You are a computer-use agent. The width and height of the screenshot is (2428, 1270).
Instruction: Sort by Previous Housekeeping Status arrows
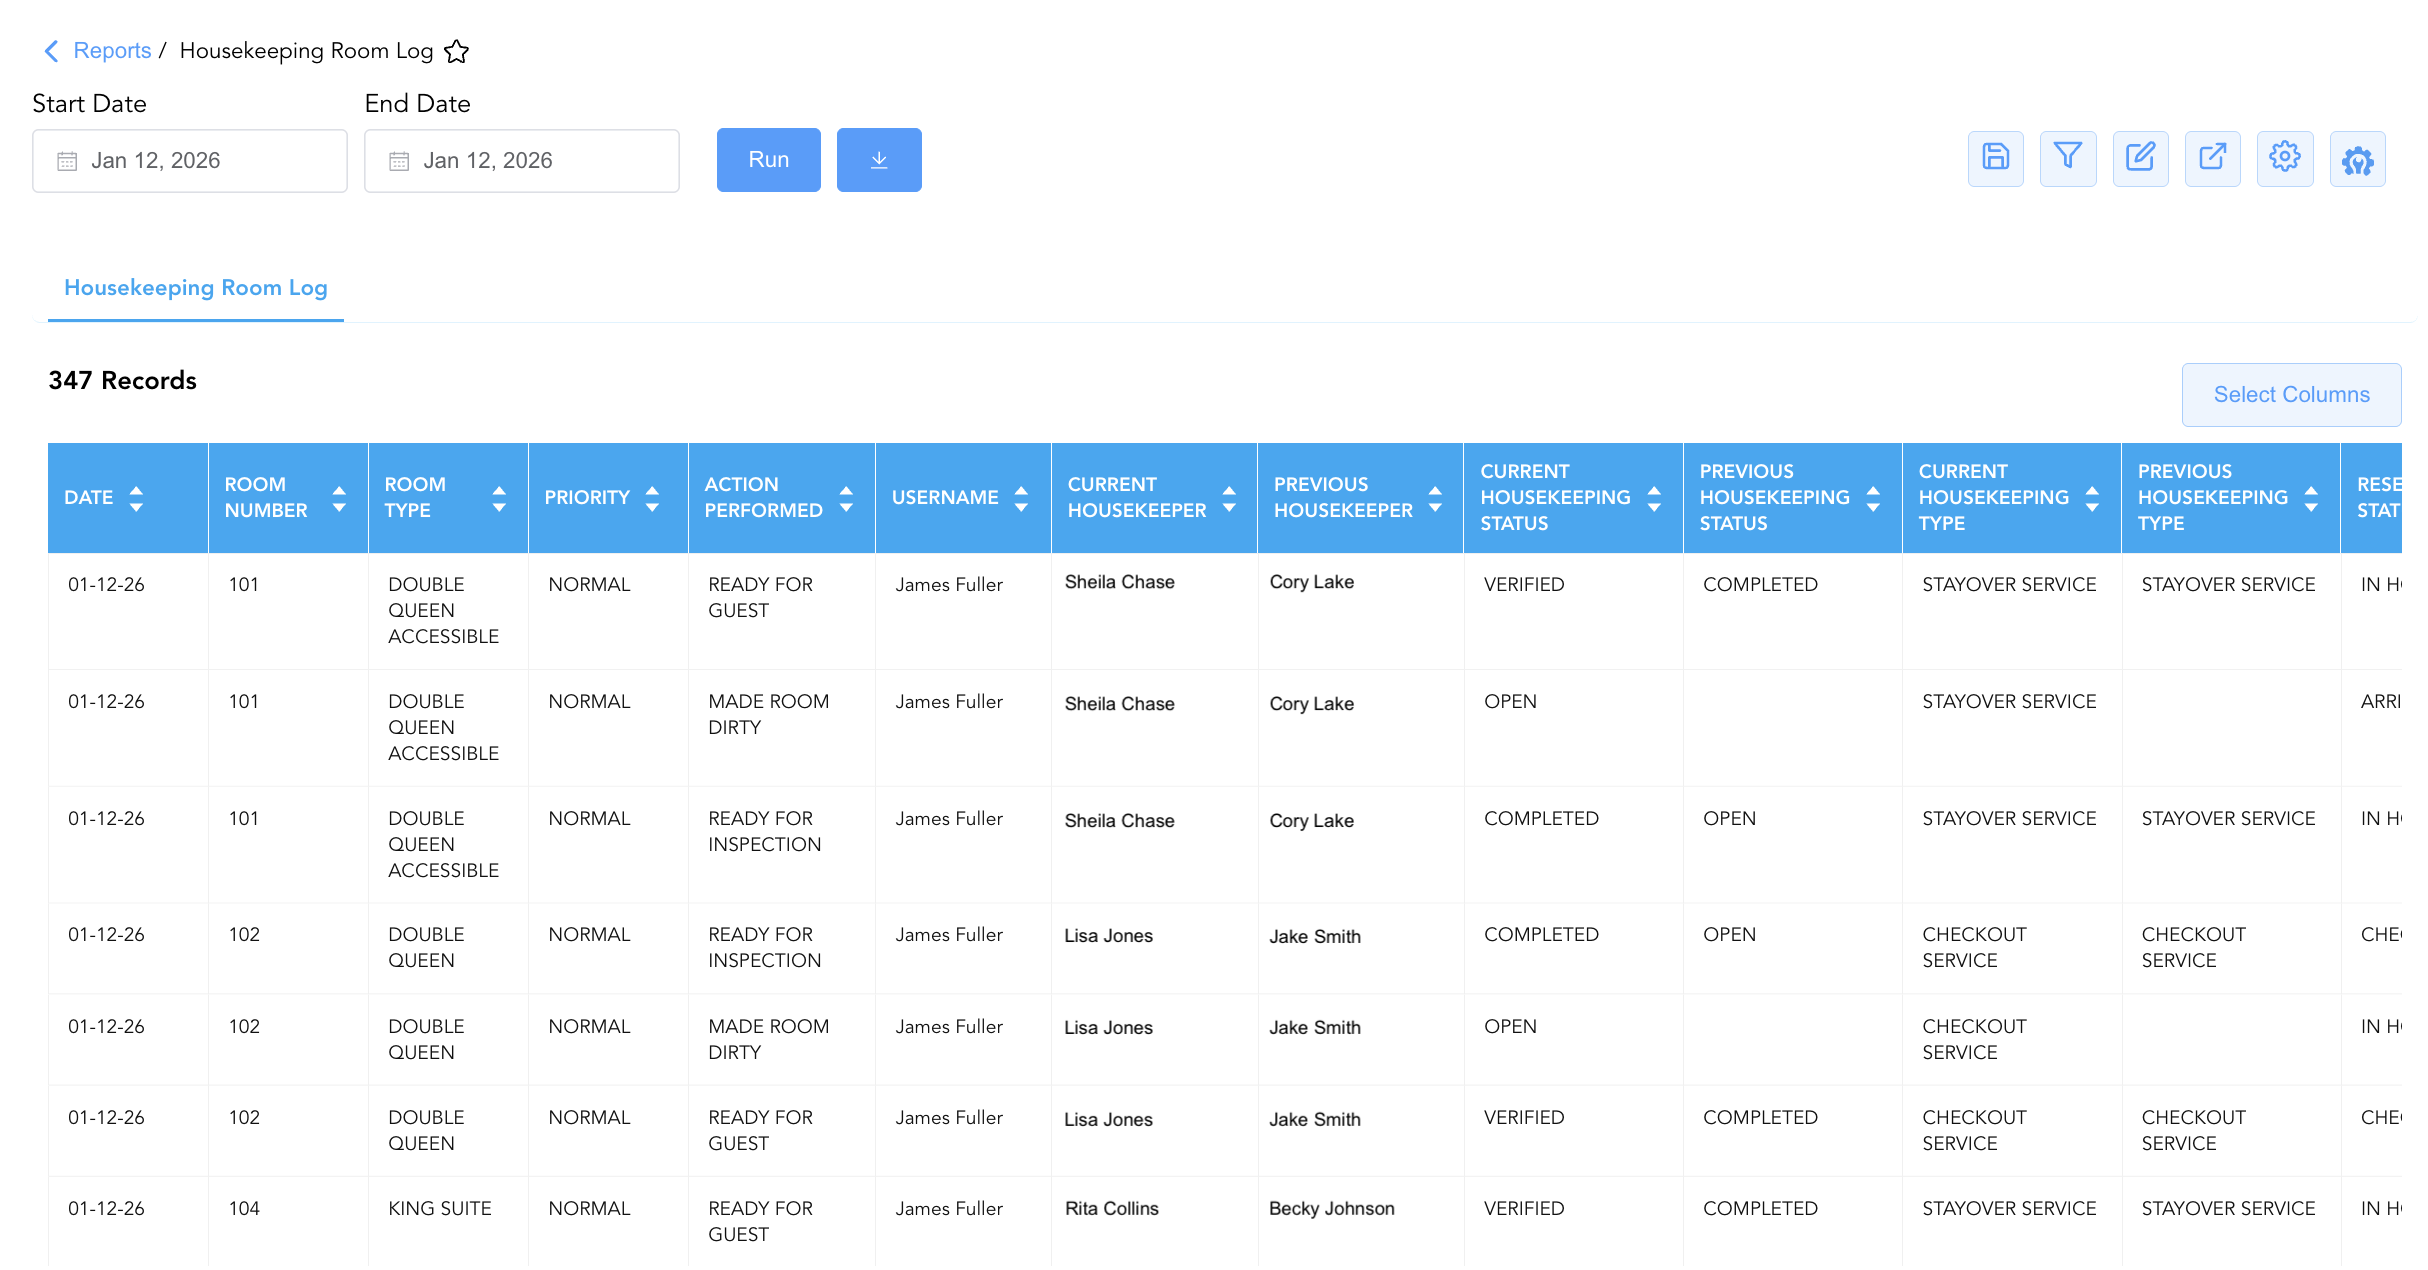(x=1873, y=498)
